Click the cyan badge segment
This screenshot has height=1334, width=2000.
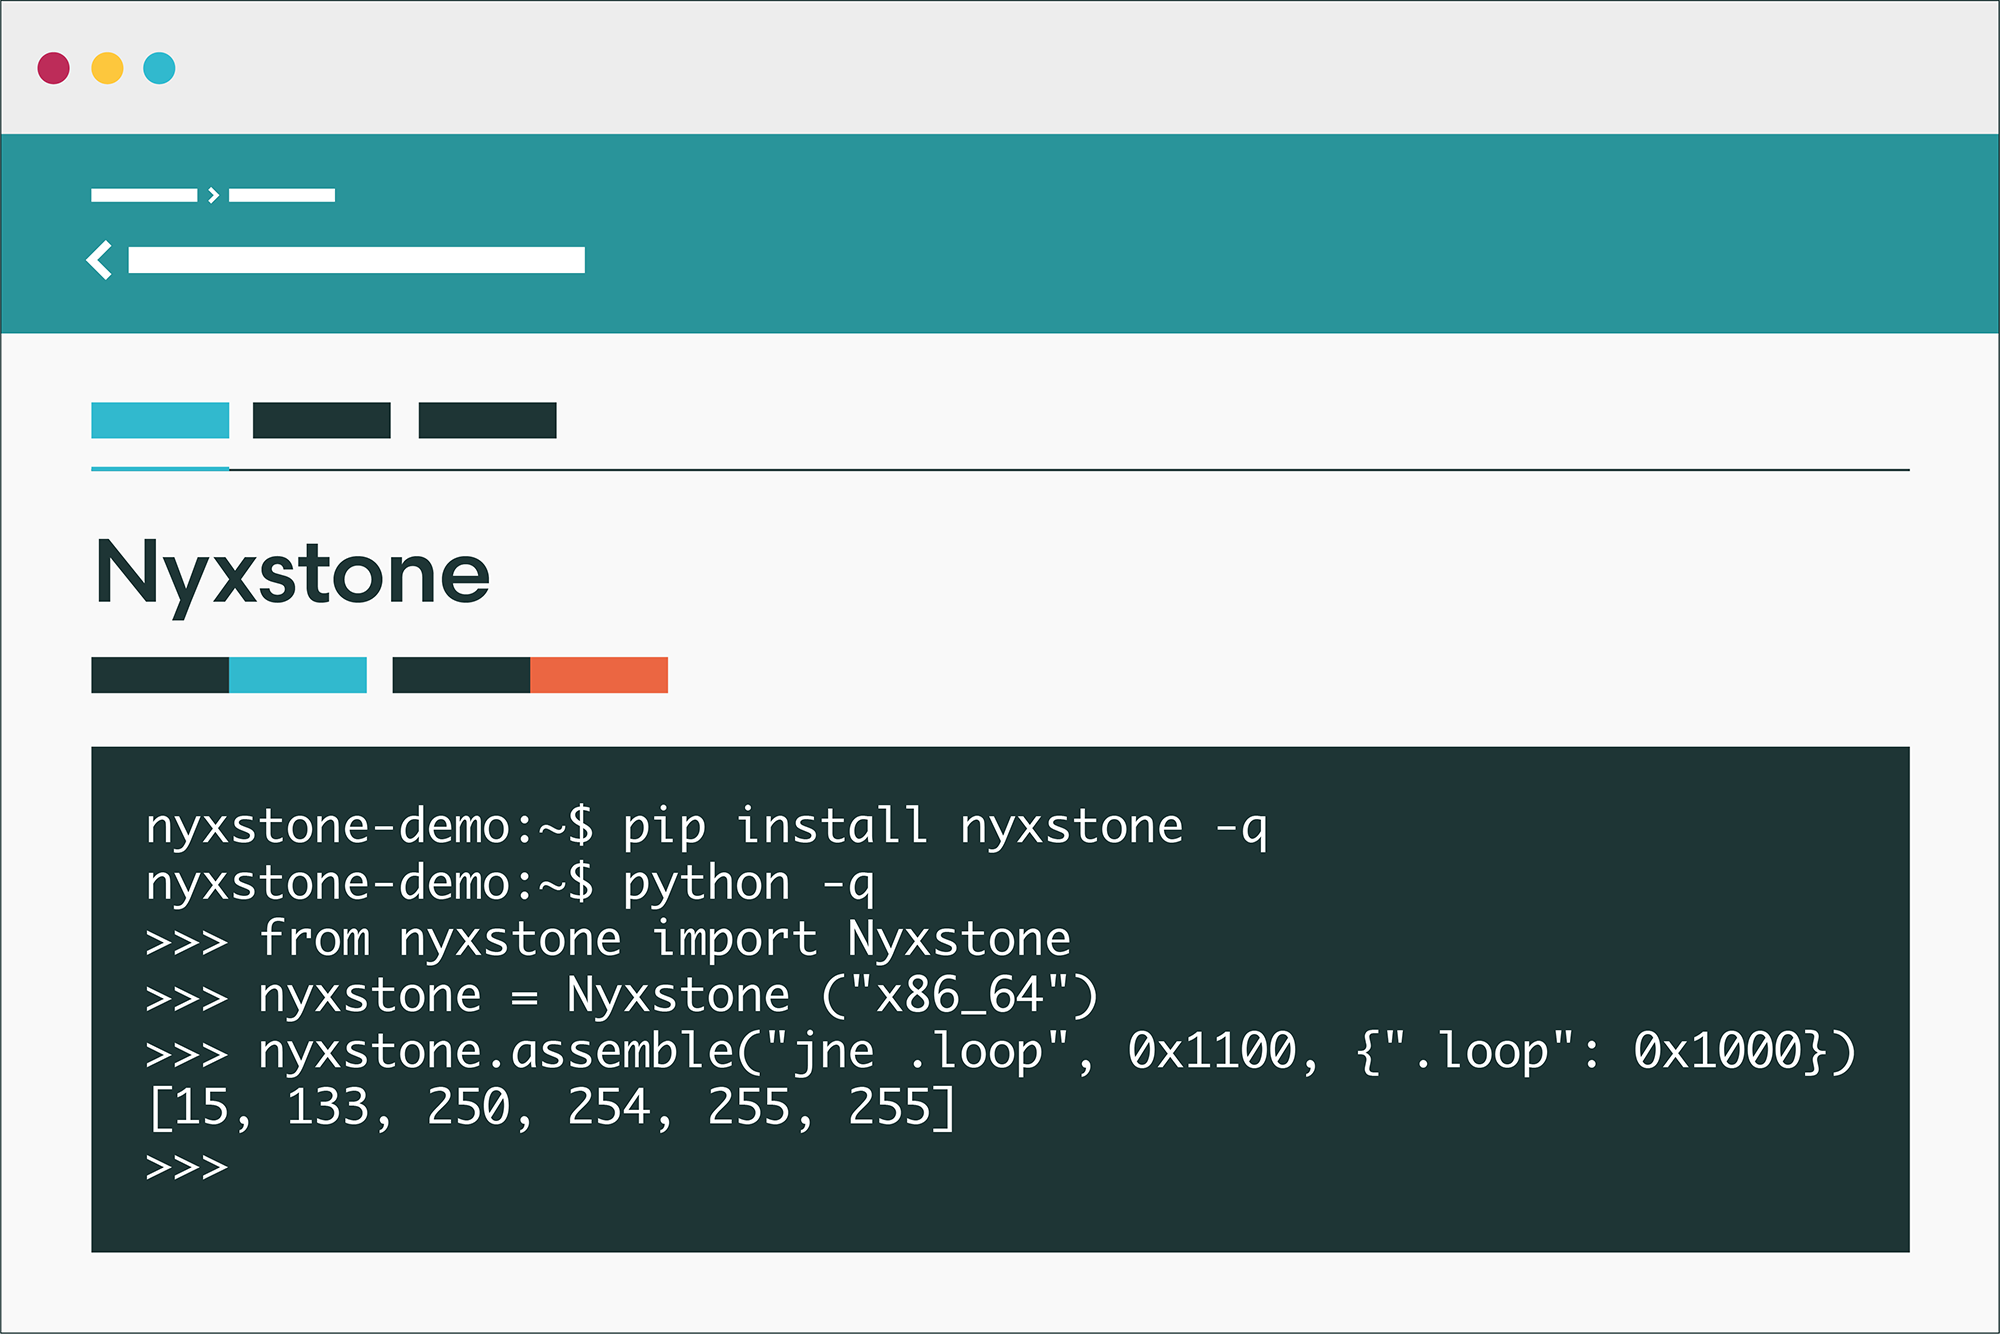[298, 675]
